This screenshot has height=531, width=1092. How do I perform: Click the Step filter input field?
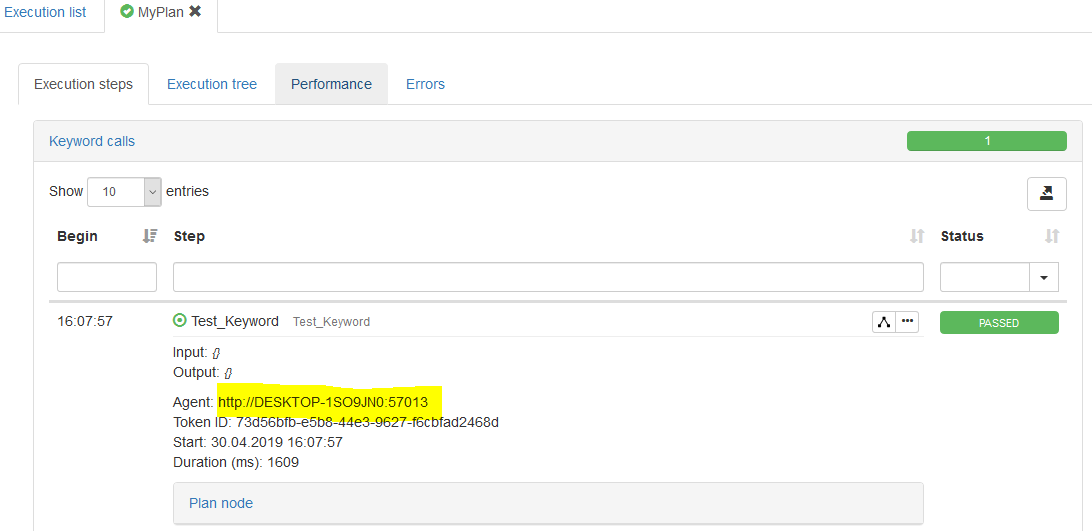548,277
